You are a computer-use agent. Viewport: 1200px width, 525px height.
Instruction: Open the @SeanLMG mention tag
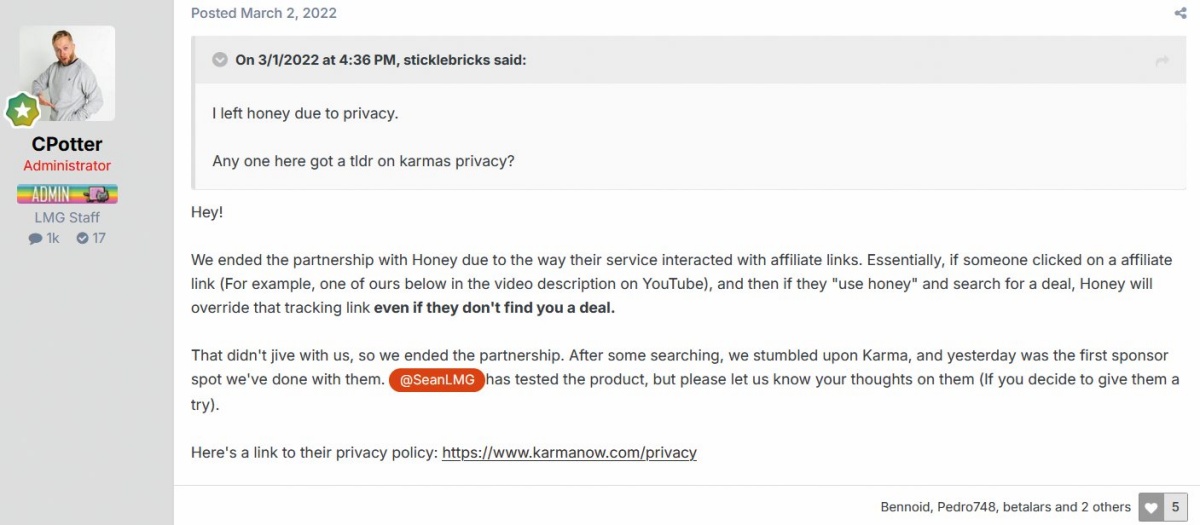tap(437, 380)
